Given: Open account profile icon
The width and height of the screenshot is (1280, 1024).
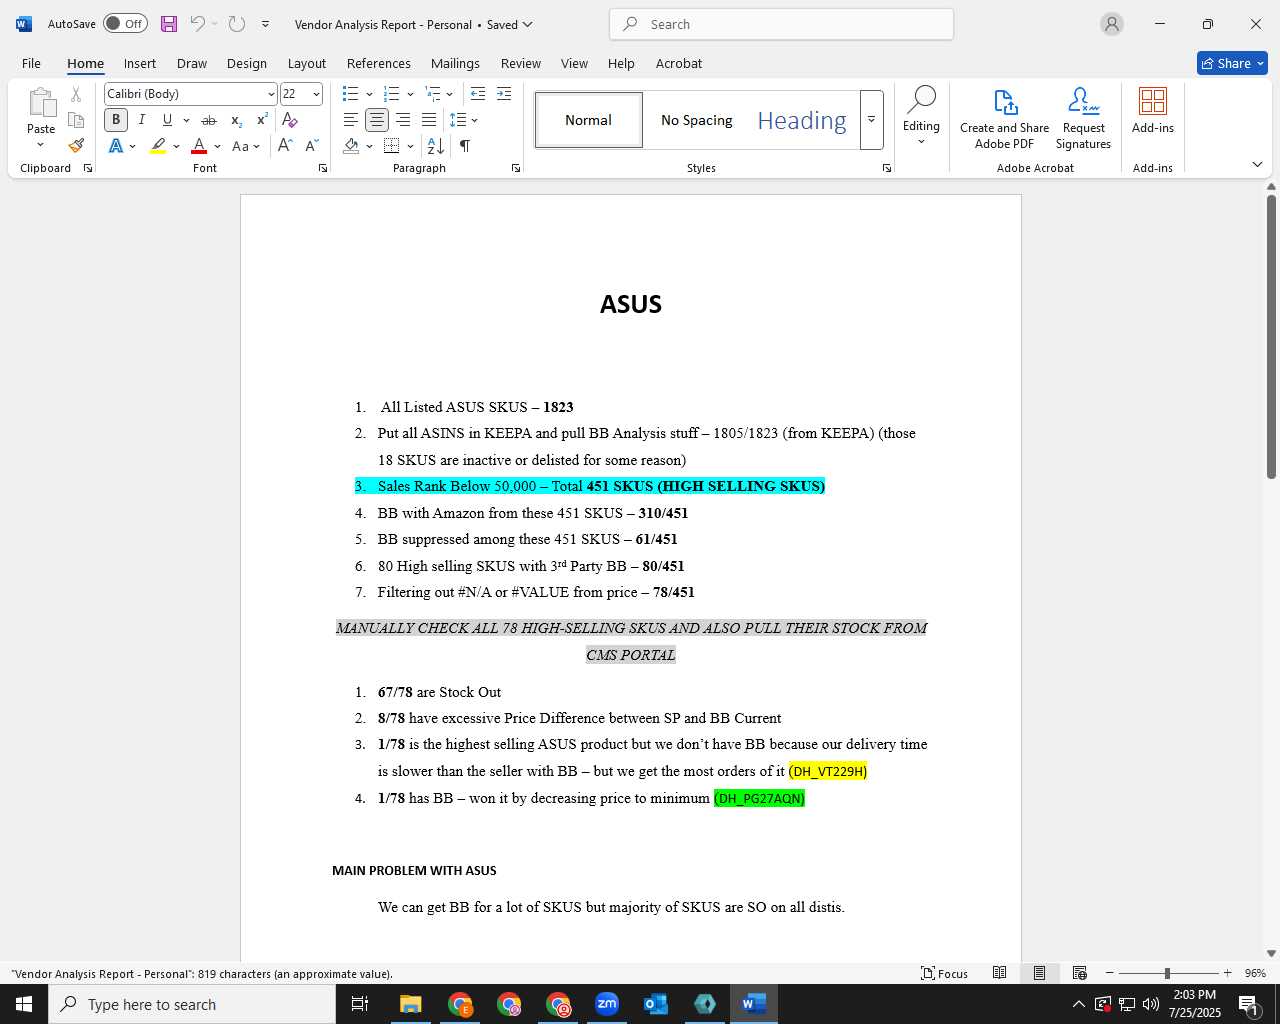Looking at the screenshot, I should point(1112,24).
